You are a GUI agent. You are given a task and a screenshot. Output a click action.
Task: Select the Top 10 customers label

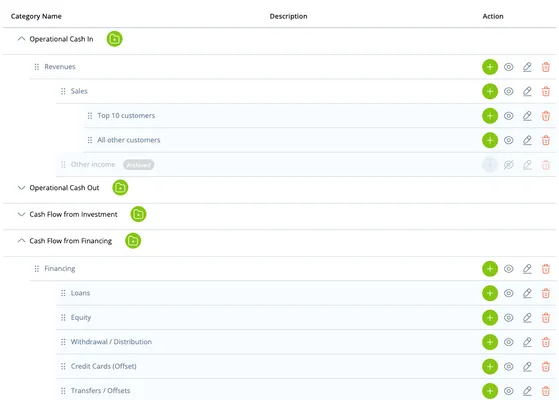click(x=126, y=116)
